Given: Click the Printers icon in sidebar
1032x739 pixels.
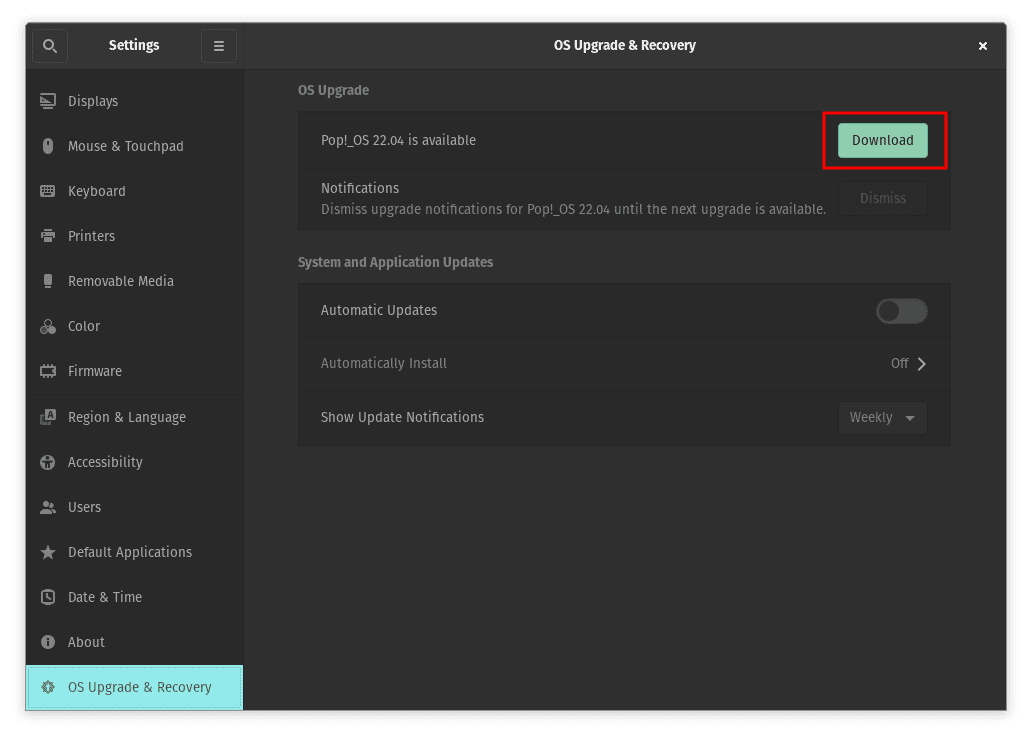Looking at the screenshot, I should tap(47, 236).
